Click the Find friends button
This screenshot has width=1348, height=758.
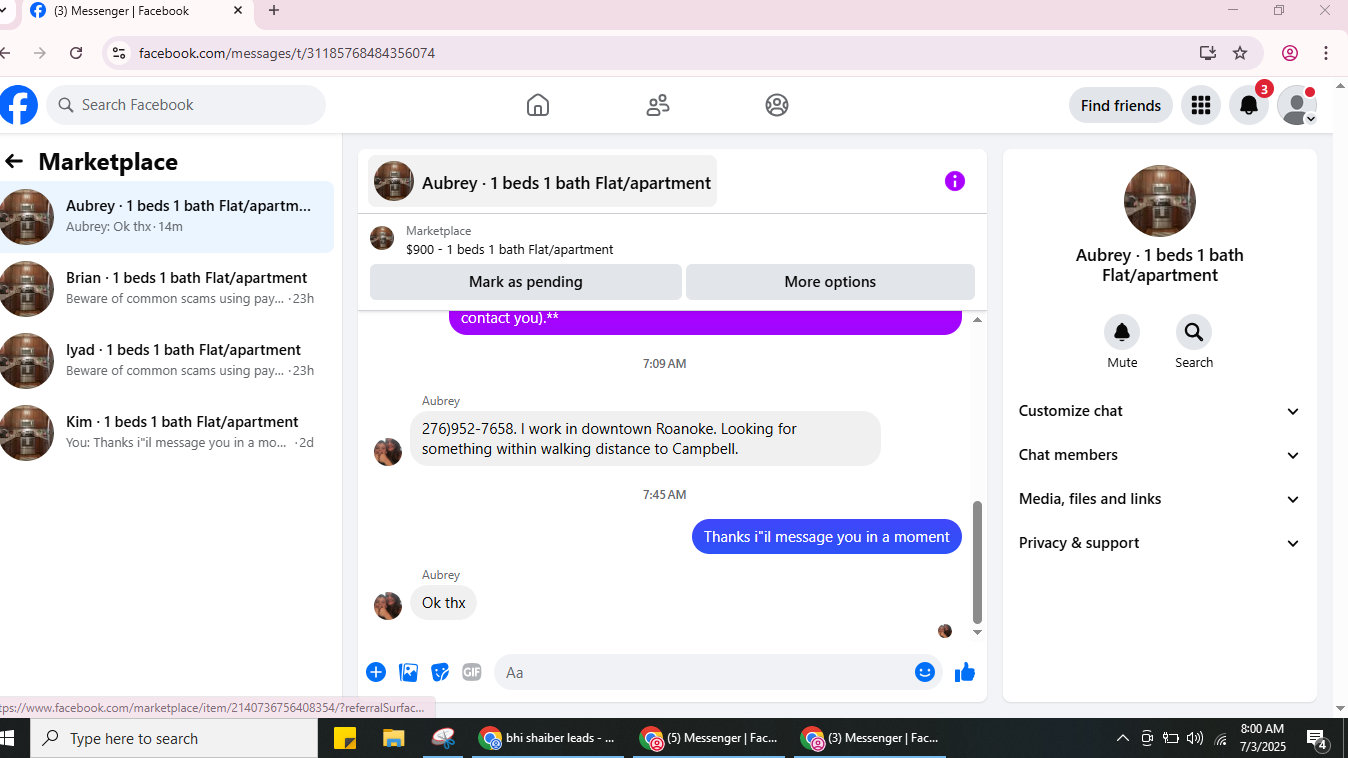[x=1121, y=105]
